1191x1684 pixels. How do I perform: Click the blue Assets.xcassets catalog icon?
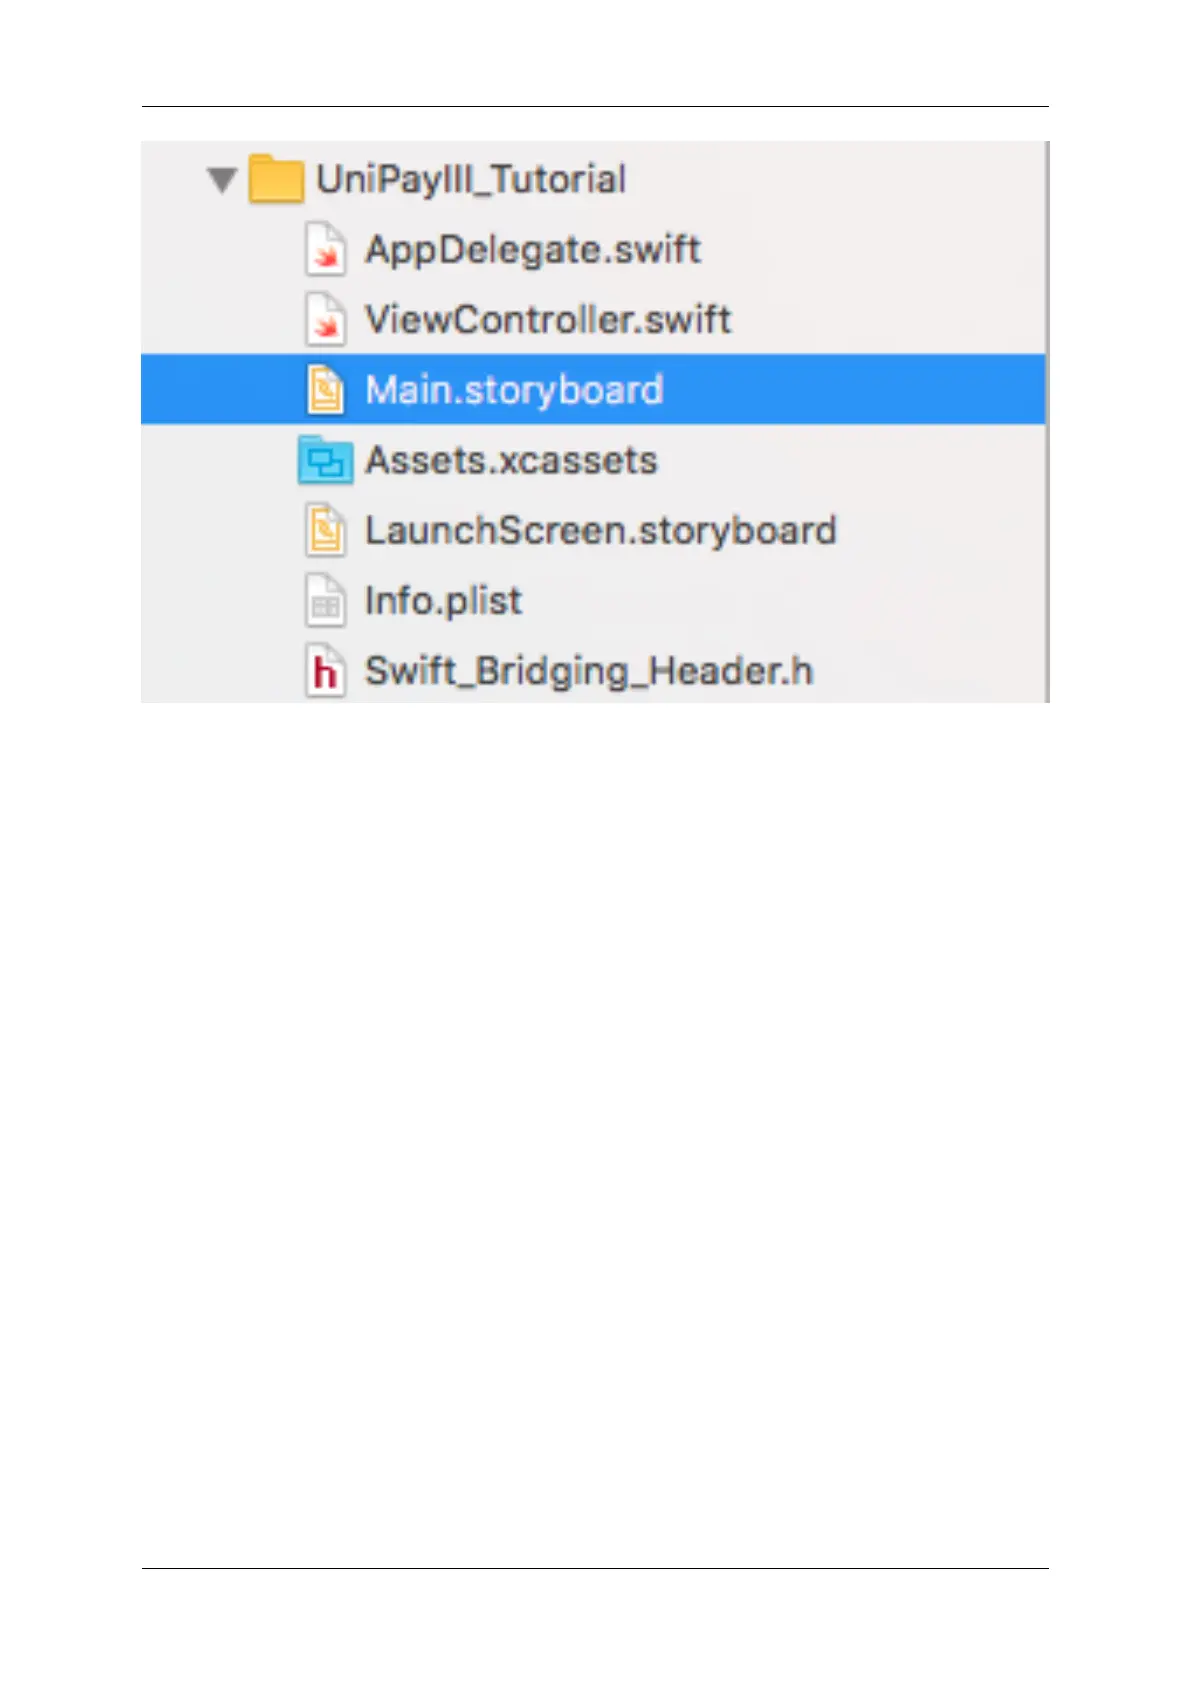click(325, 461)
